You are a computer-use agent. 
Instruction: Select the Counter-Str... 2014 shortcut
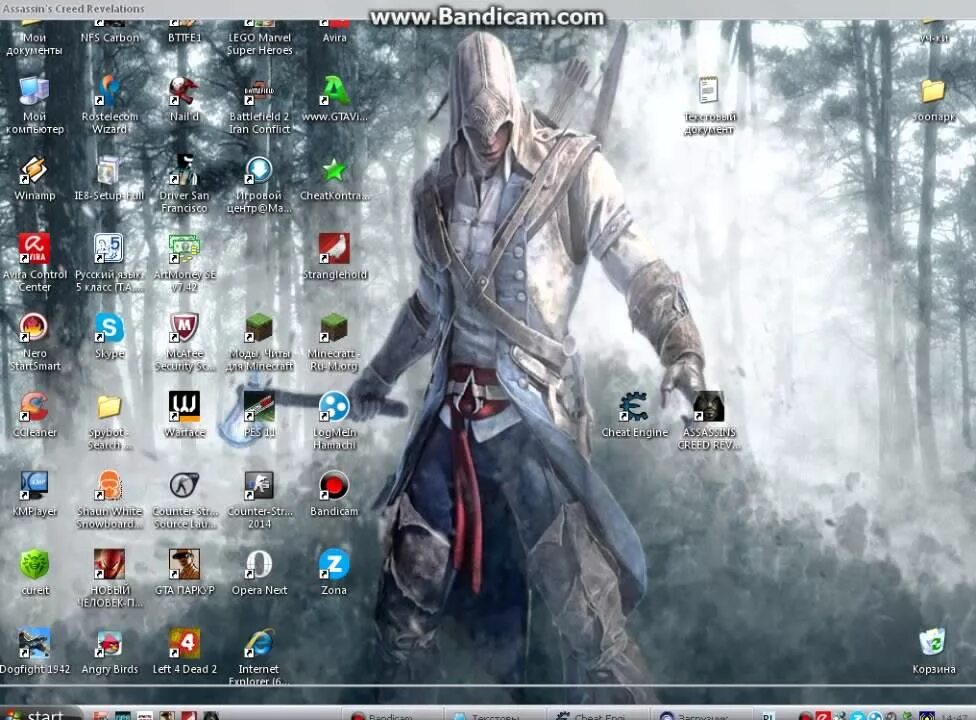[259, 486]
